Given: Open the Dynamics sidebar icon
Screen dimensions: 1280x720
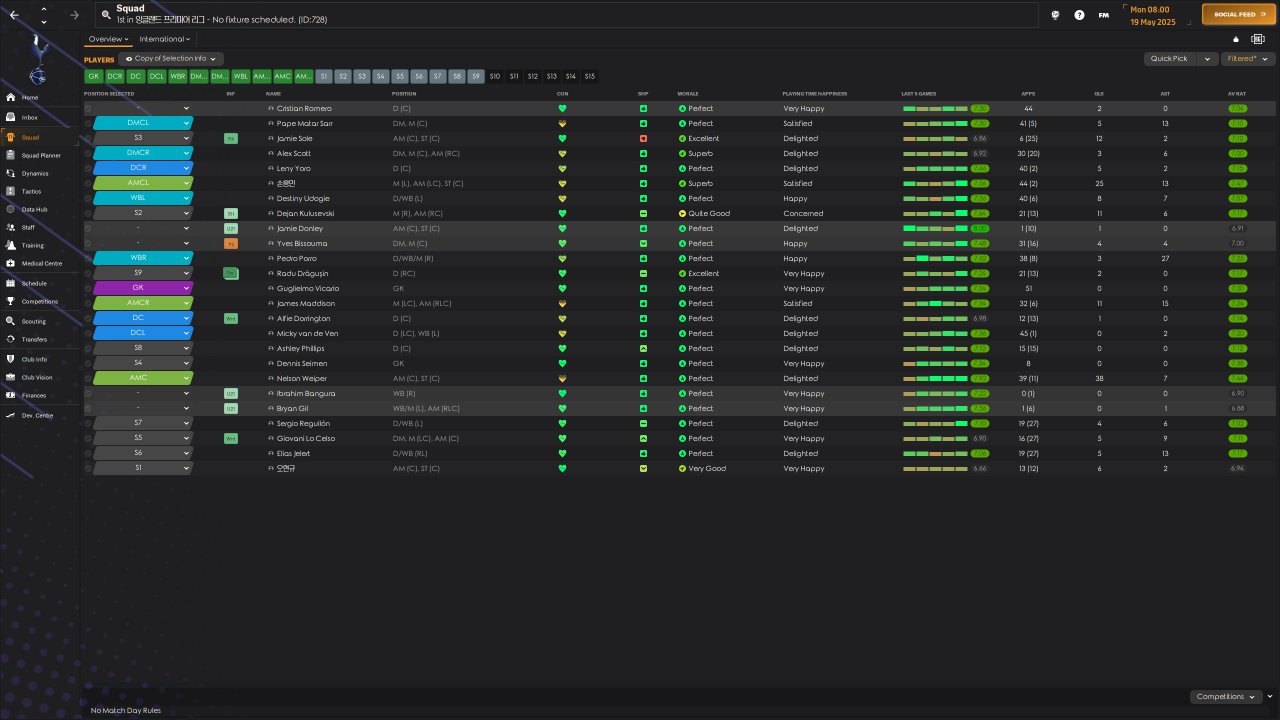Looking at the screenshot, I should pyautogui.click(x=11, y=173).
